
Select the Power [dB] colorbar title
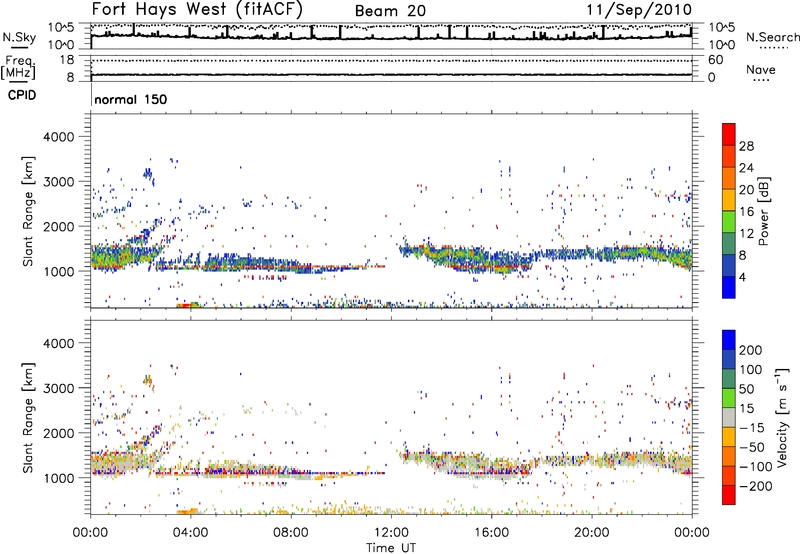(764, 211)
